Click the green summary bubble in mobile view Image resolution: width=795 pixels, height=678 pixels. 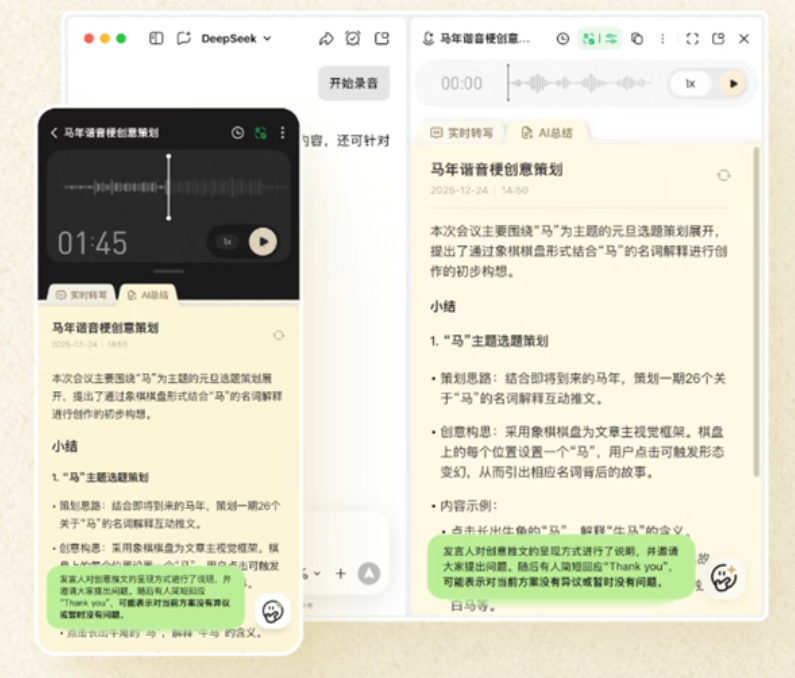click(146, 597)
